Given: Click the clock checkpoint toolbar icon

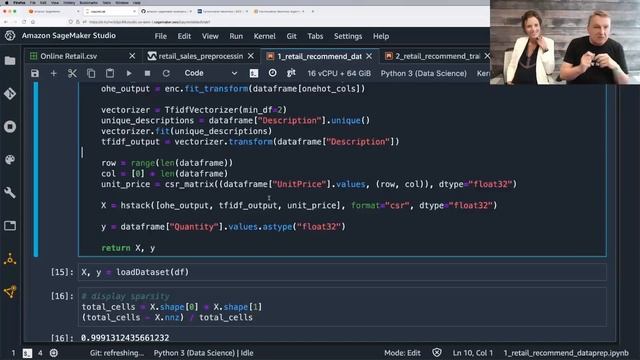Looking at the screenshot, I should click(x=272, y=73).
